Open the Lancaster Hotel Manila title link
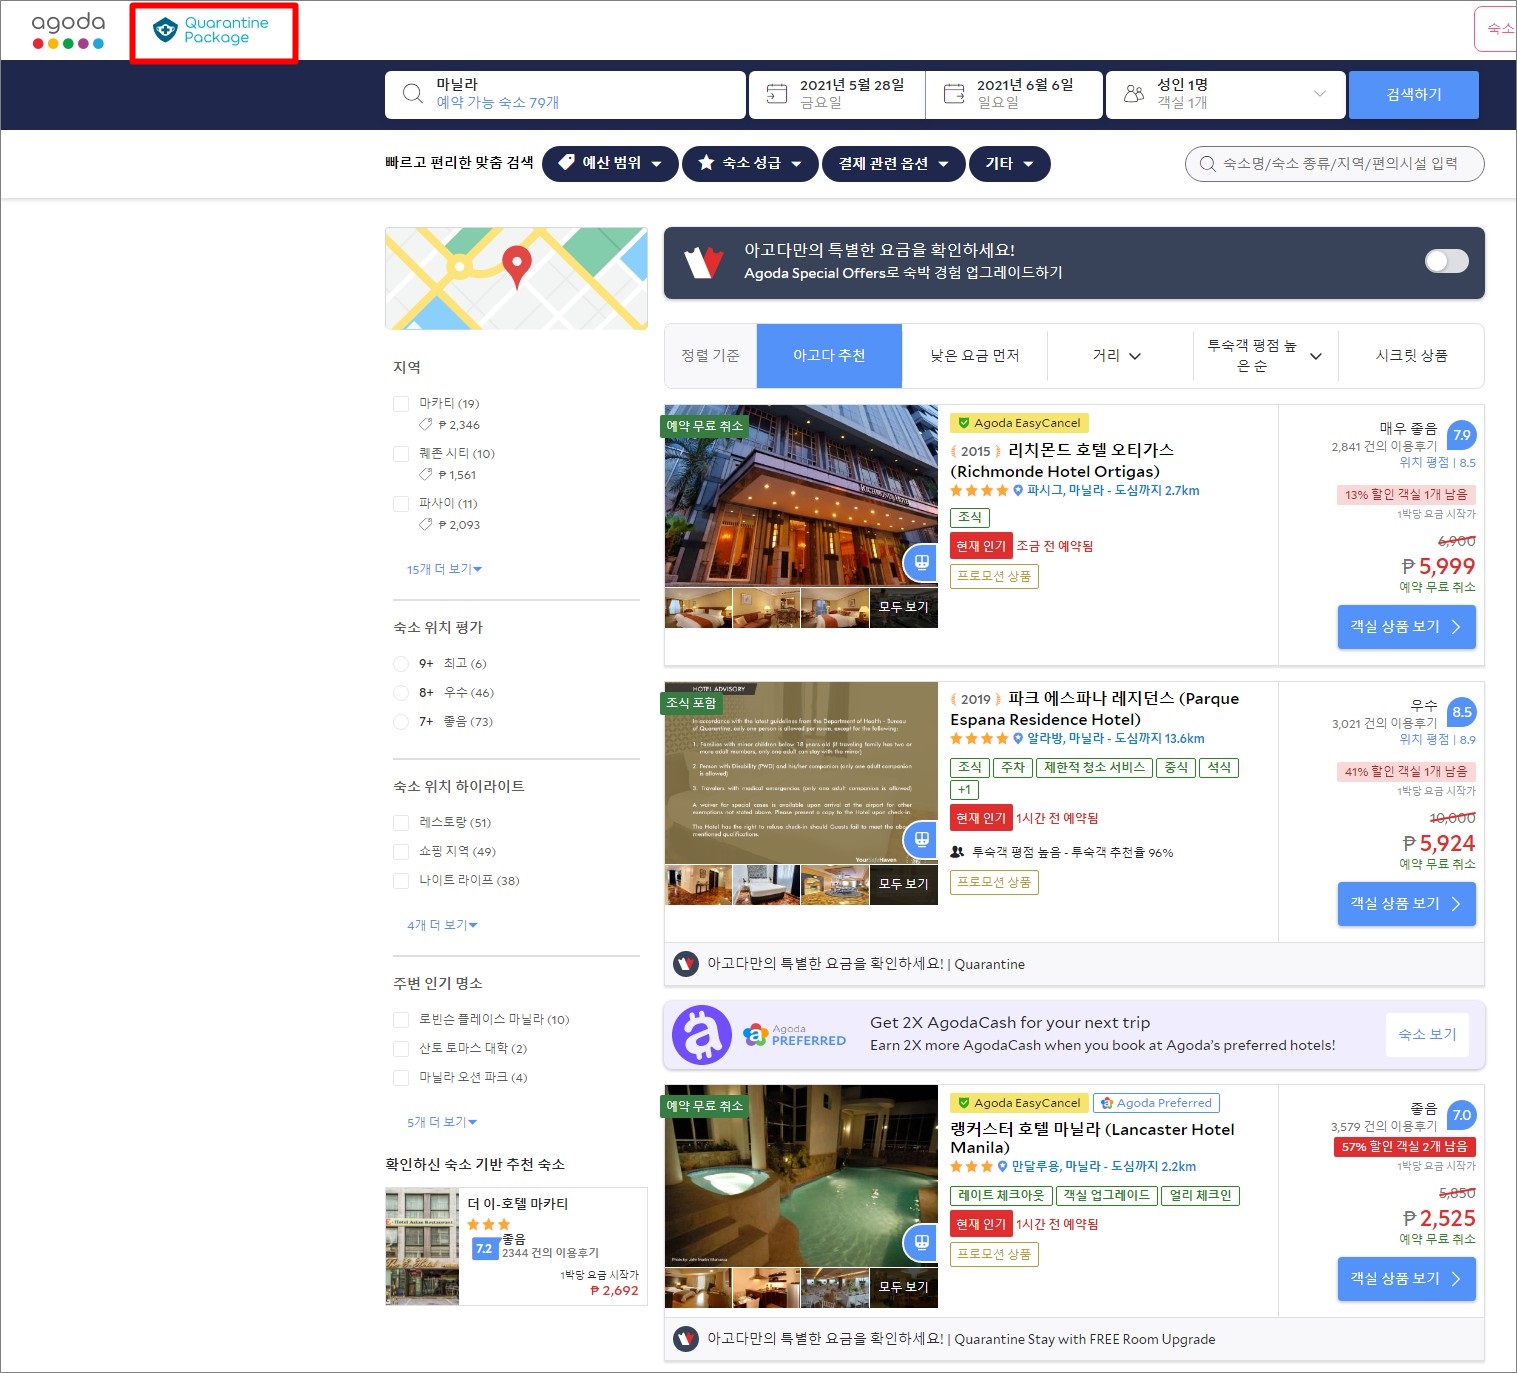 point(1092,1139)
